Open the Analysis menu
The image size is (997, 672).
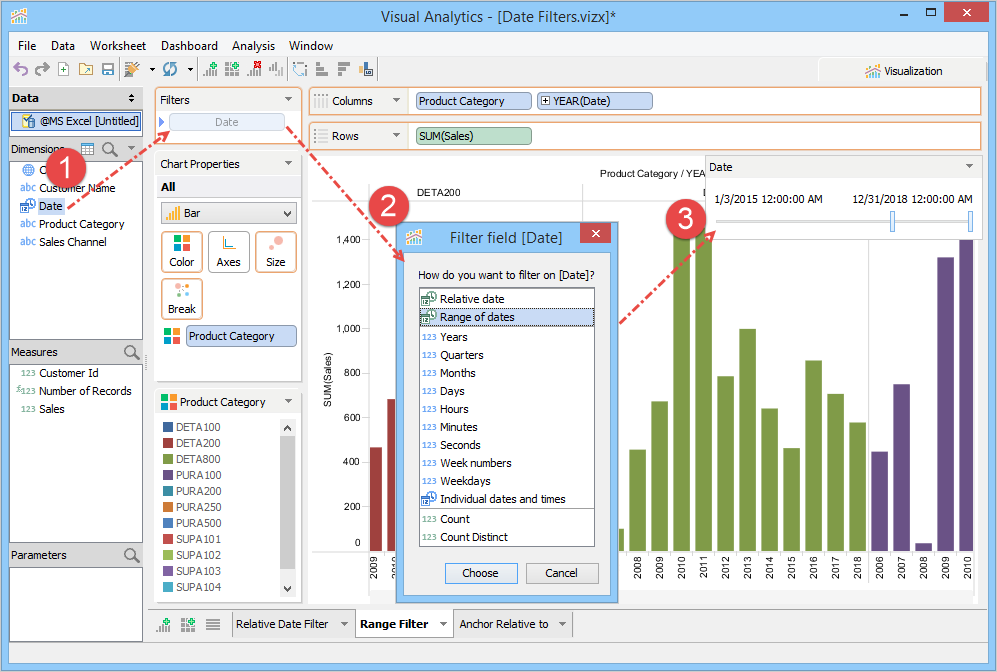253,46
